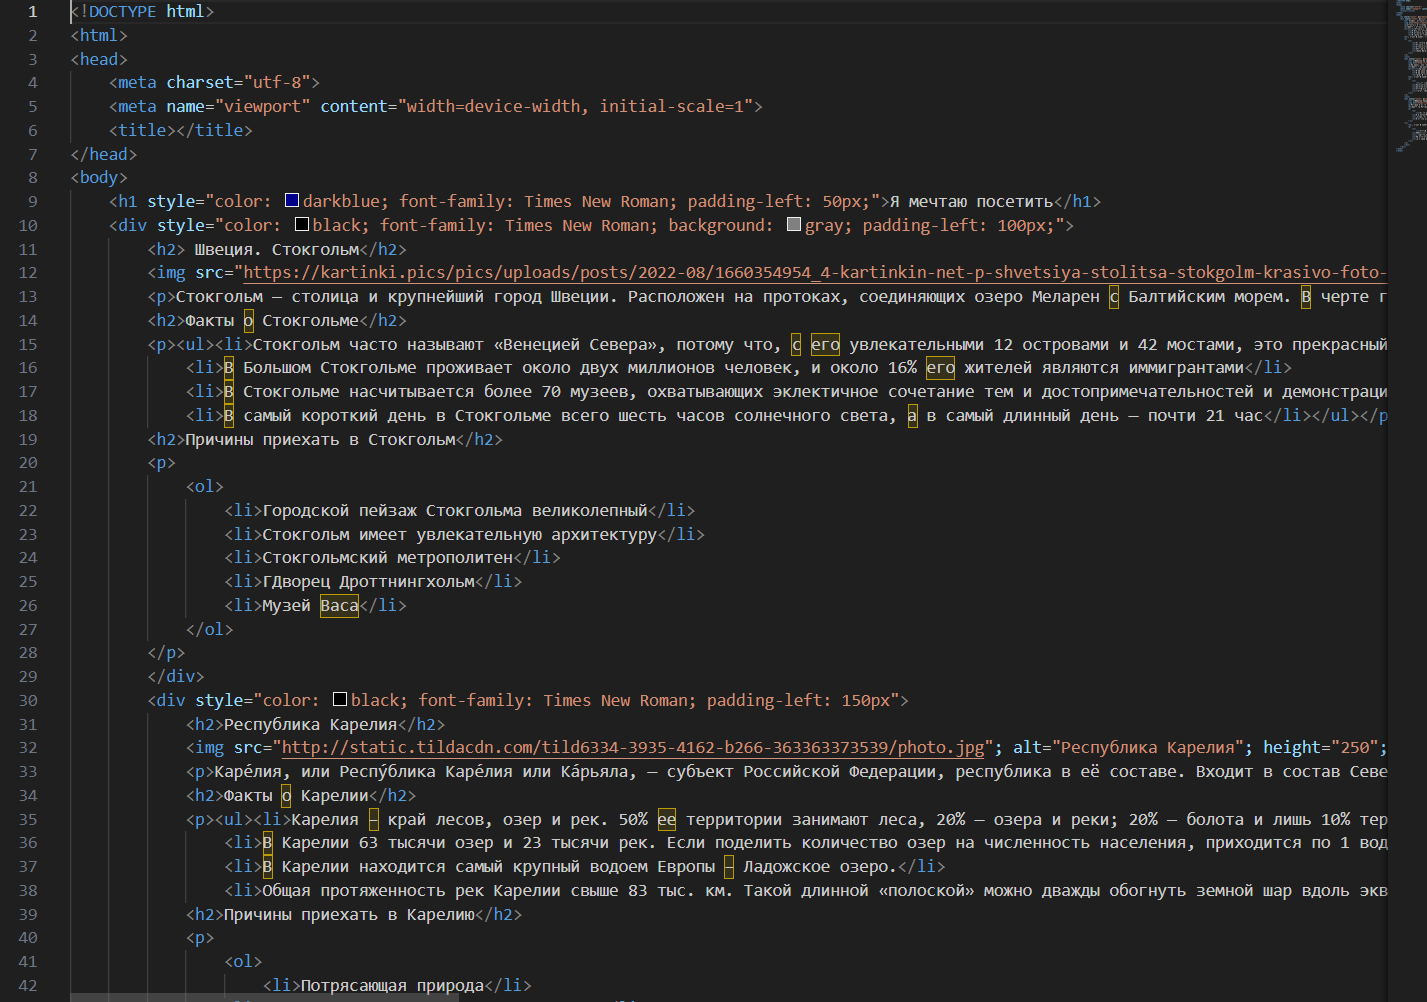Open the gray background color swatch picker
Image resolution: width=1427 pixels, height=1002 pixels.
pos(794,225)
